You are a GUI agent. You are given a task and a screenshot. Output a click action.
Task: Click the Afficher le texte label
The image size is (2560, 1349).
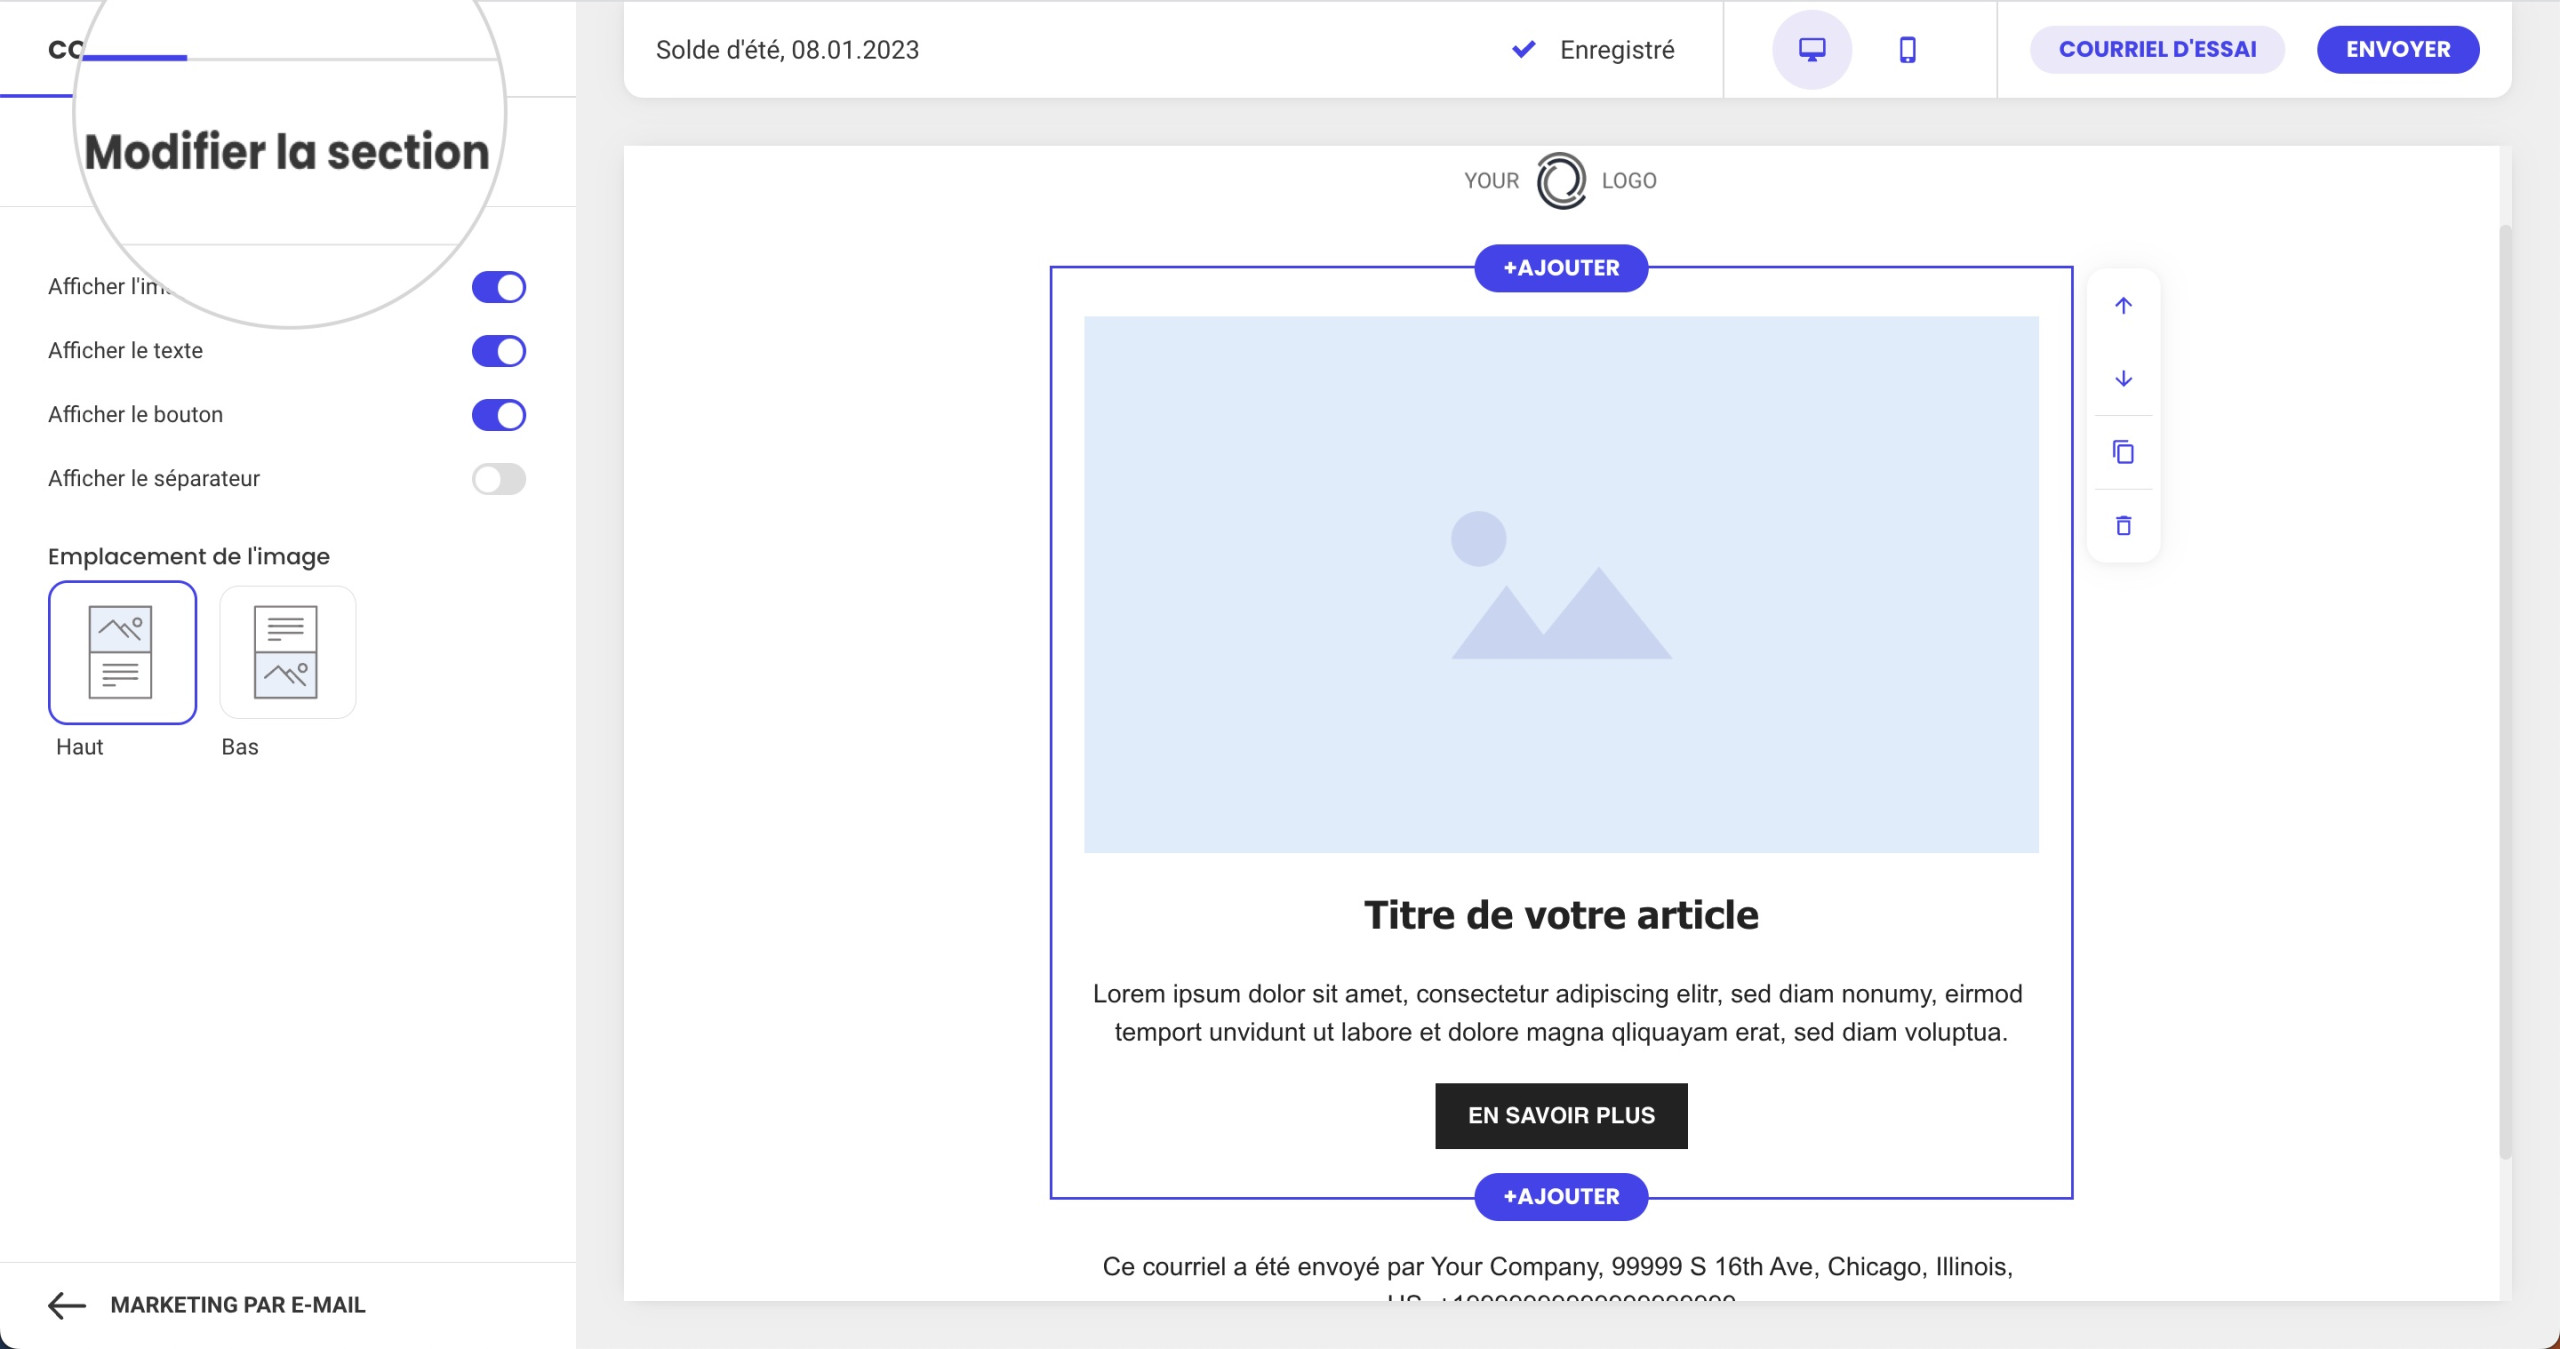coord(125,350)
